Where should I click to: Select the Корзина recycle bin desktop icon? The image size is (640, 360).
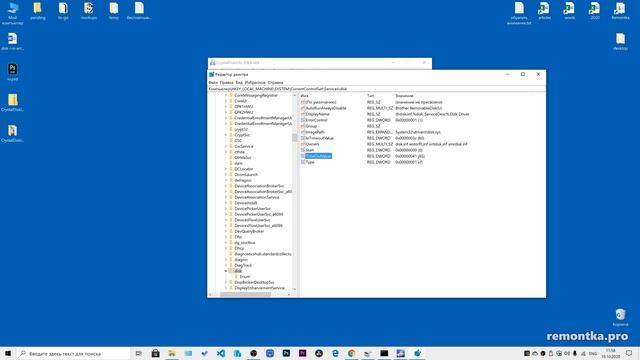click(x=620, y=317)
